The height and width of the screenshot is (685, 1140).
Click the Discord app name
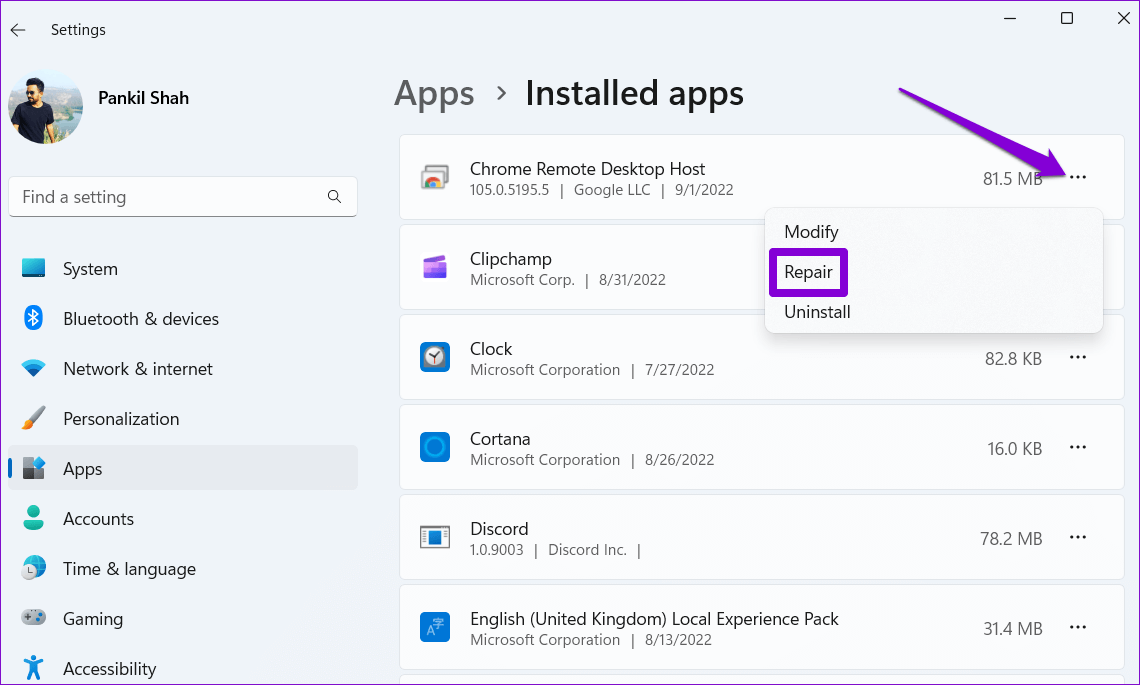click(499, 529)
